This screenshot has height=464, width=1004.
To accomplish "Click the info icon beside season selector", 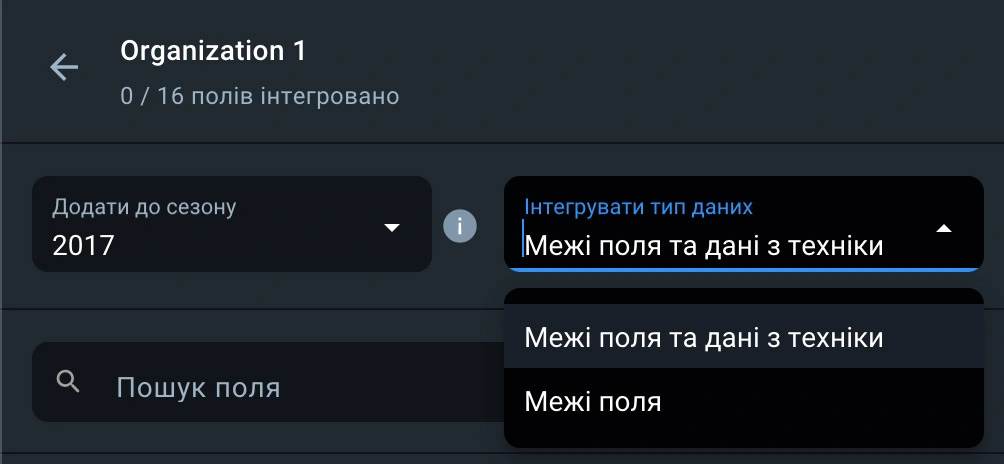I will [x=460, y=225].
